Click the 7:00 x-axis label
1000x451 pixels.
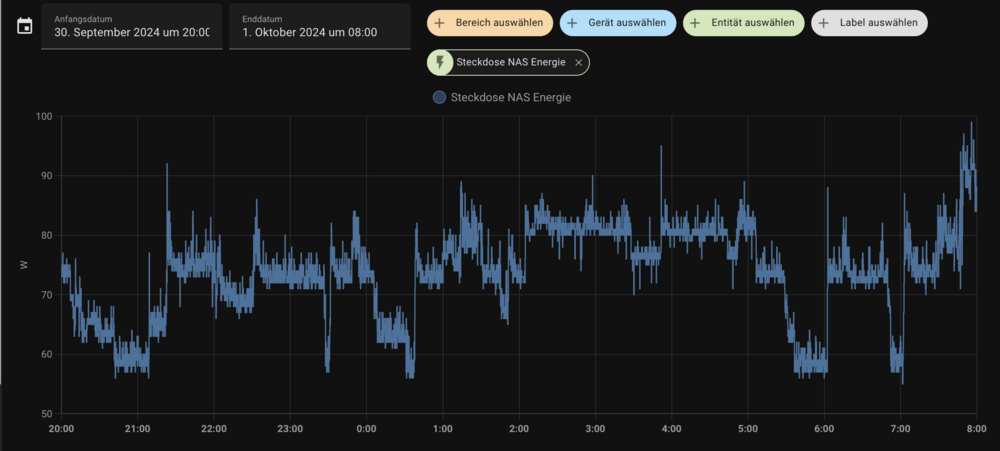point(900,429)
